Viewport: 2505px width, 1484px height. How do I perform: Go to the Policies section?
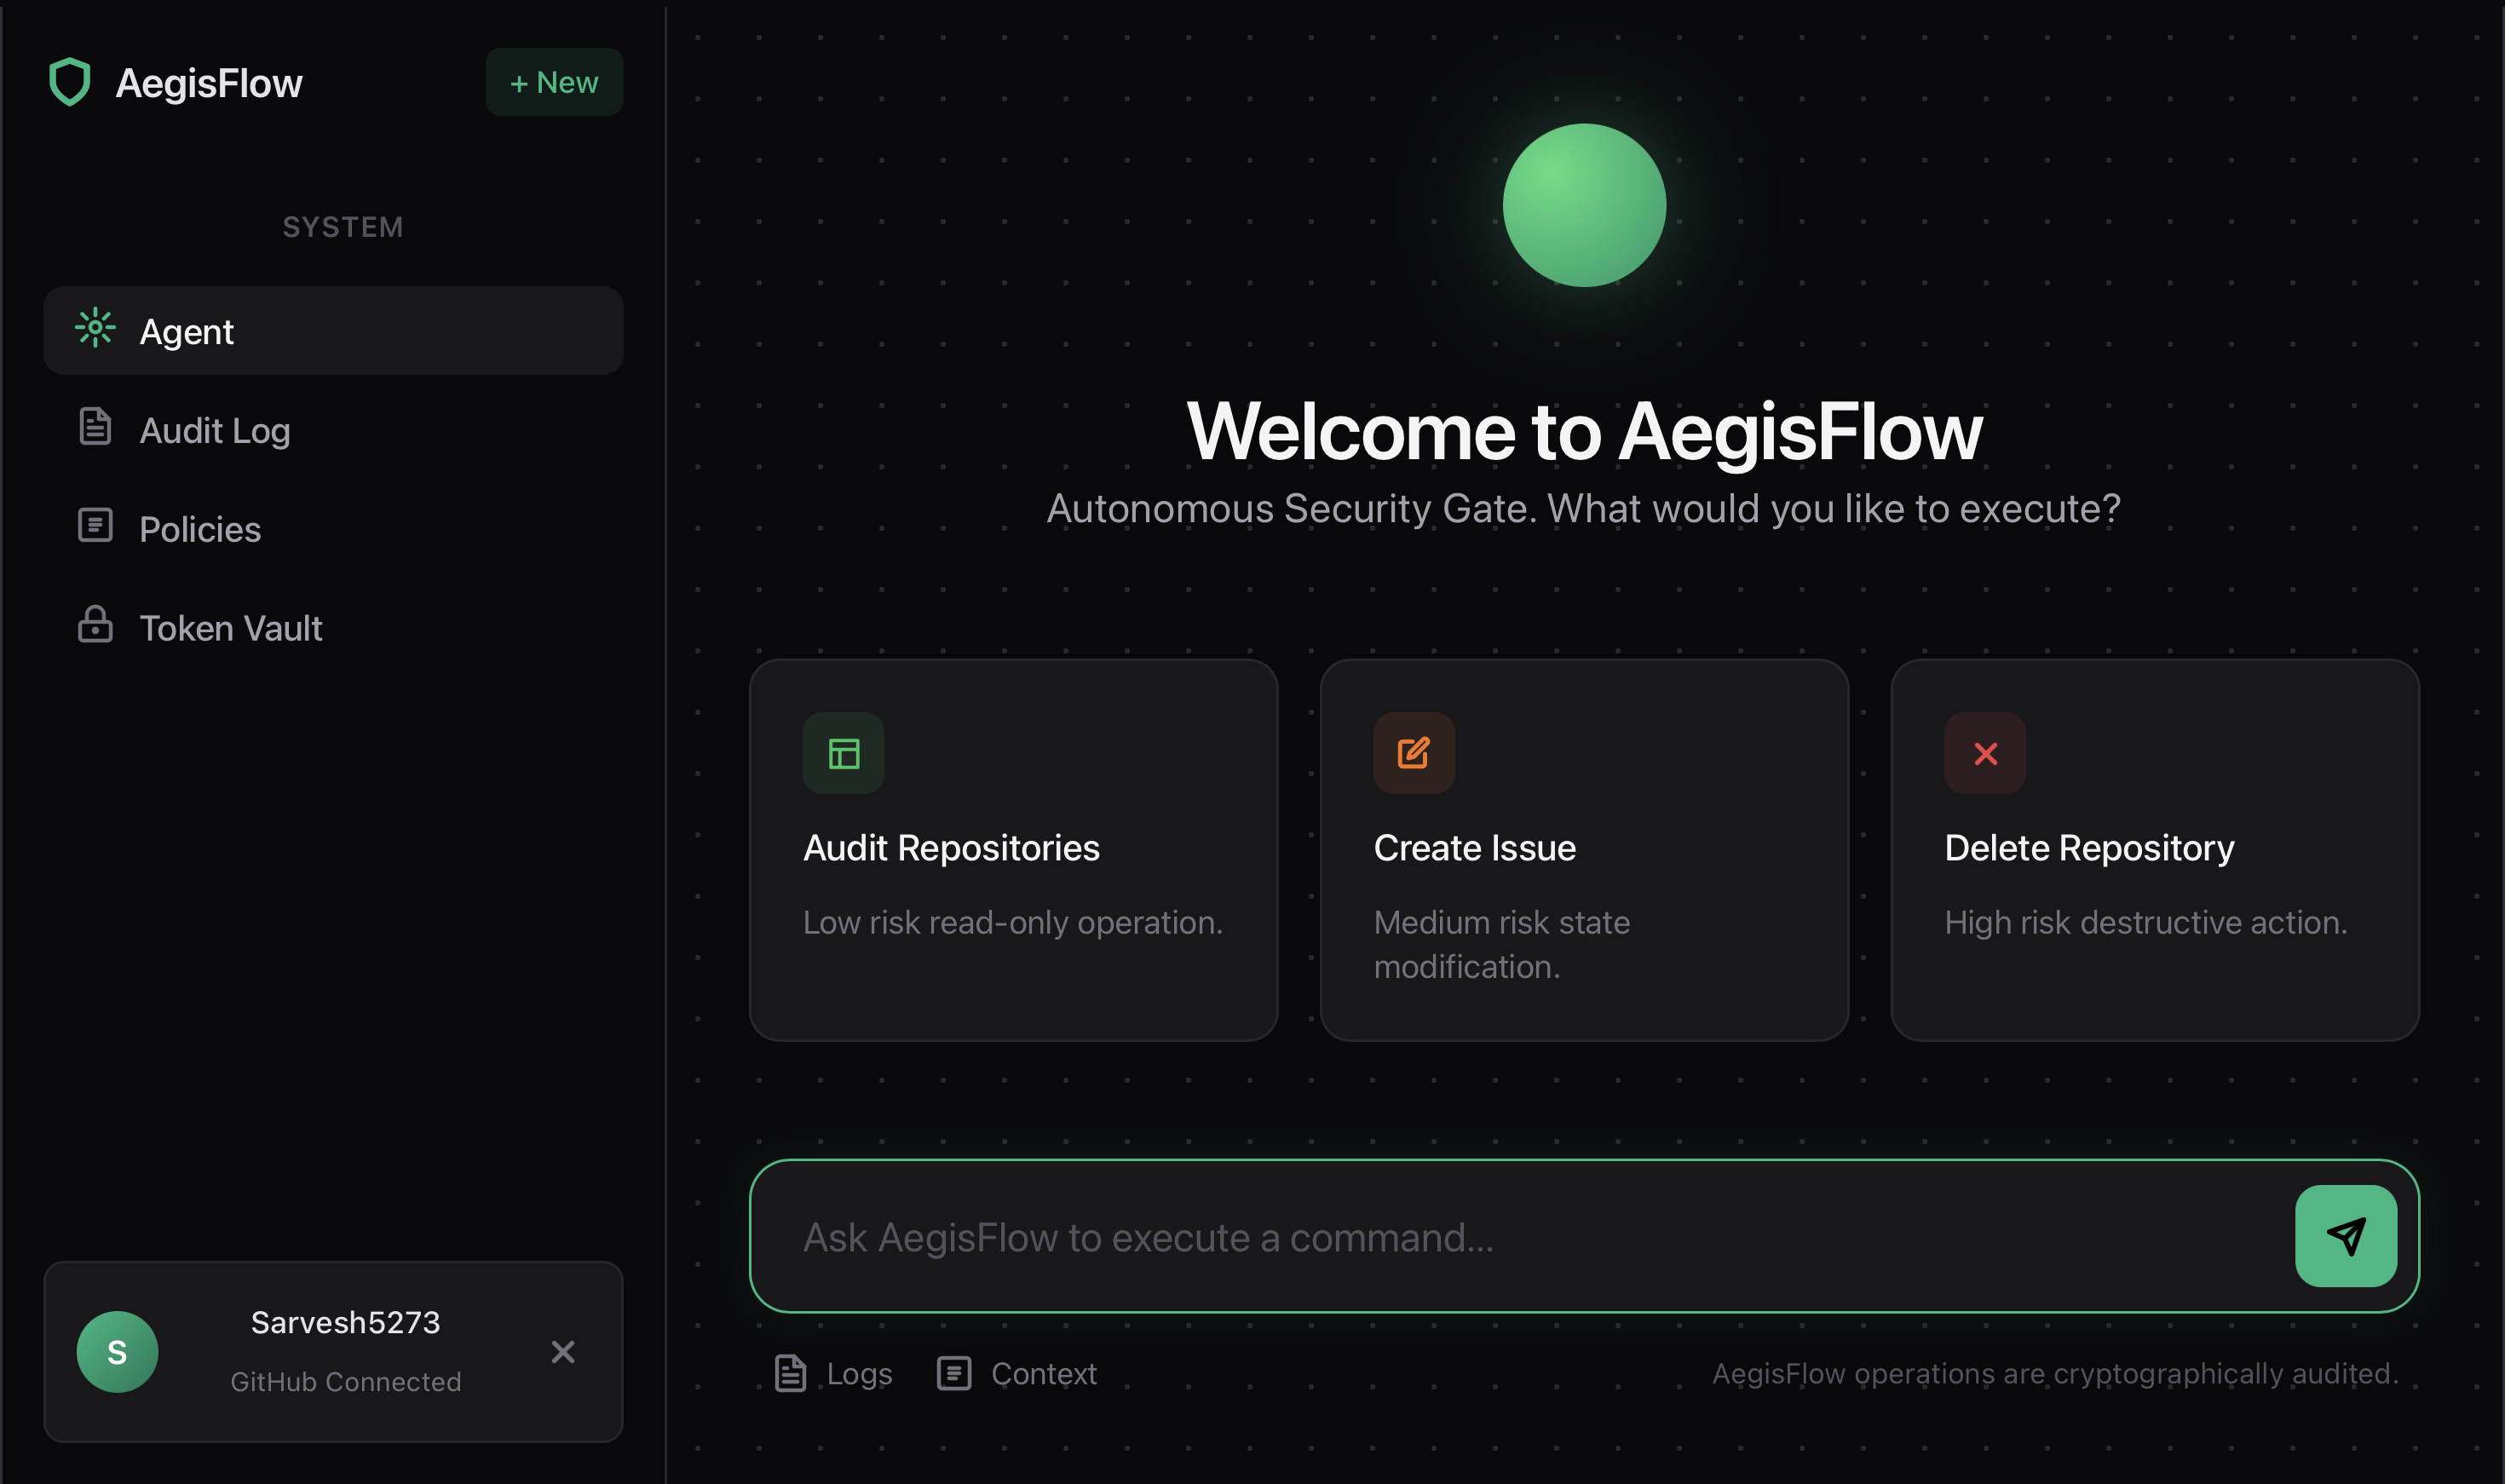[200, 530]
